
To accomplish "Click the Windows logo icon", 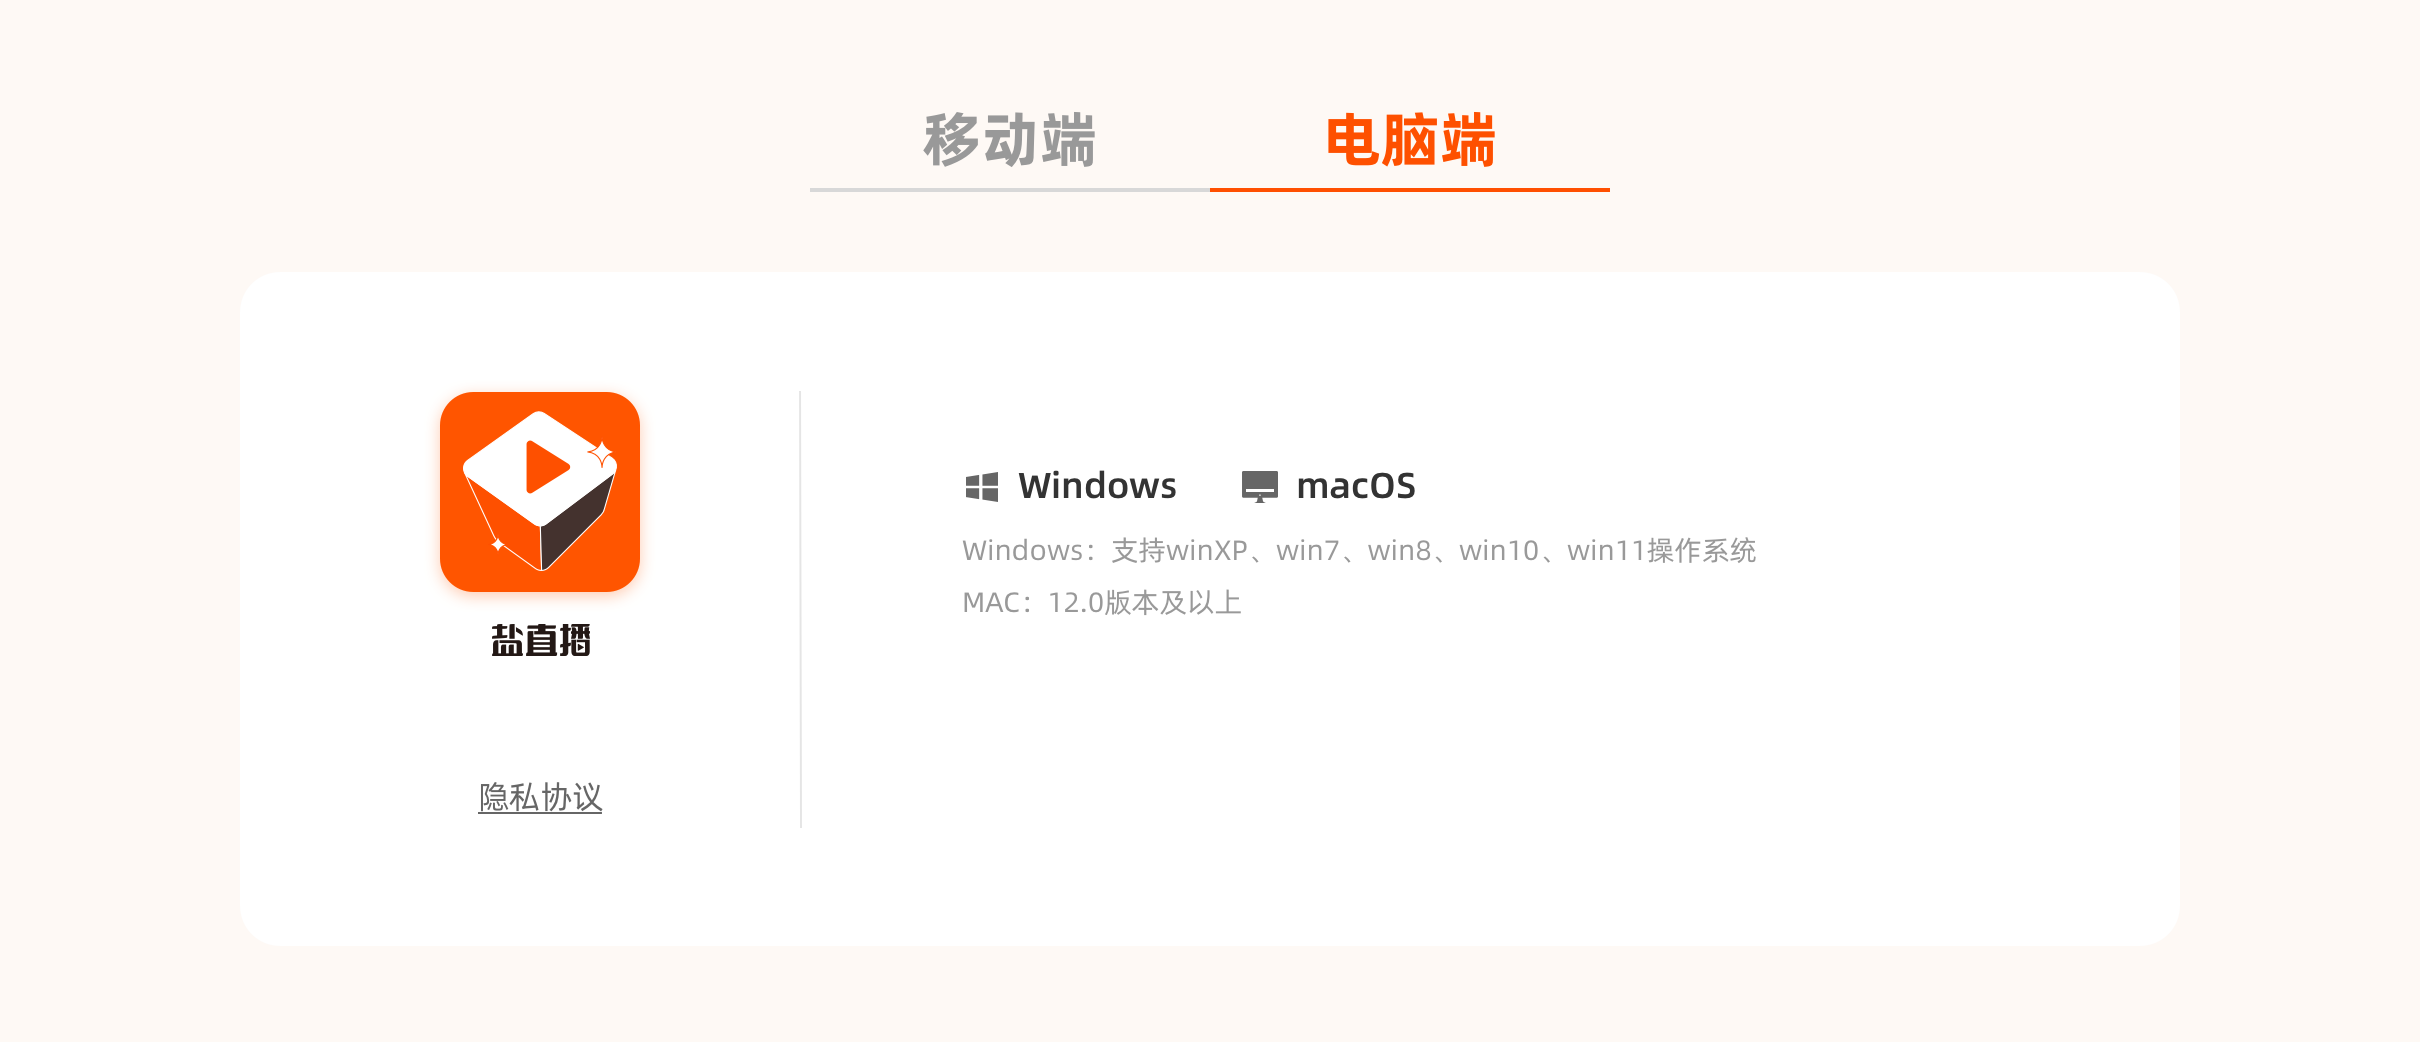I will [x=981, y=487].
